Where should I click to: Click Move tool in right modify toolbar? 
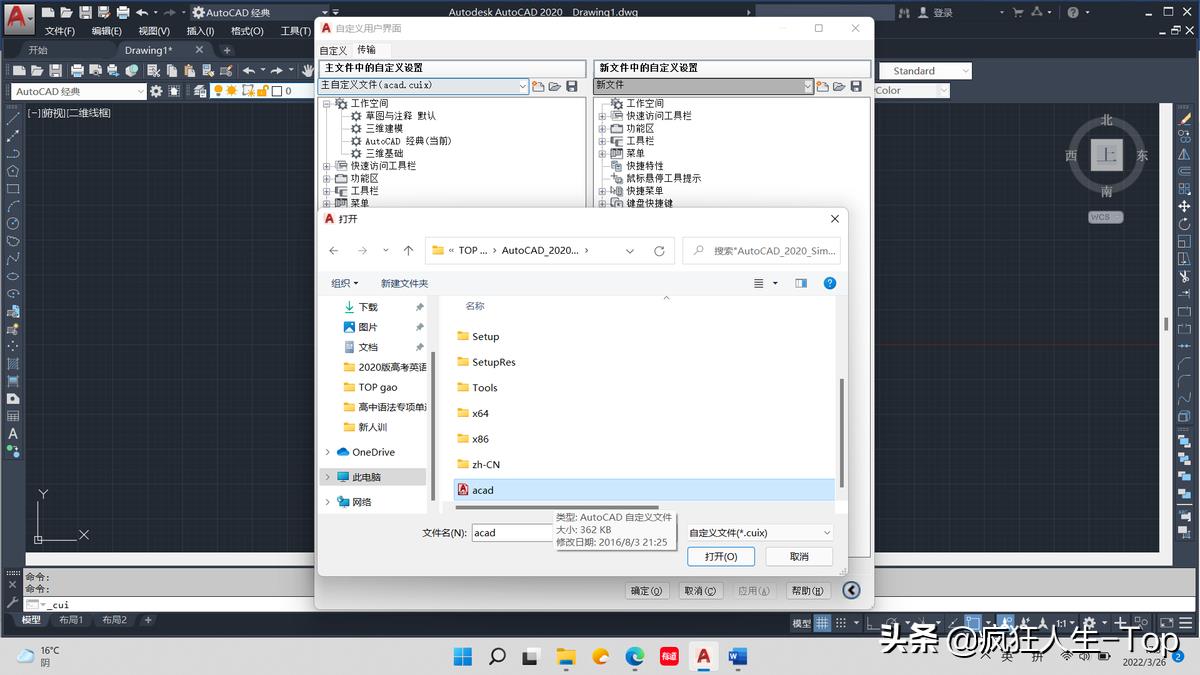1184,206
